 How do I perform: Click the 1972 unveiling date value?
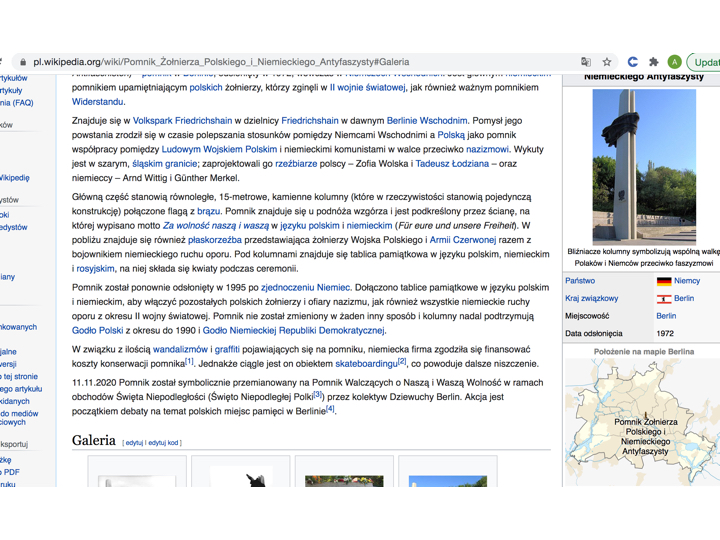click(x=665, y=334)
